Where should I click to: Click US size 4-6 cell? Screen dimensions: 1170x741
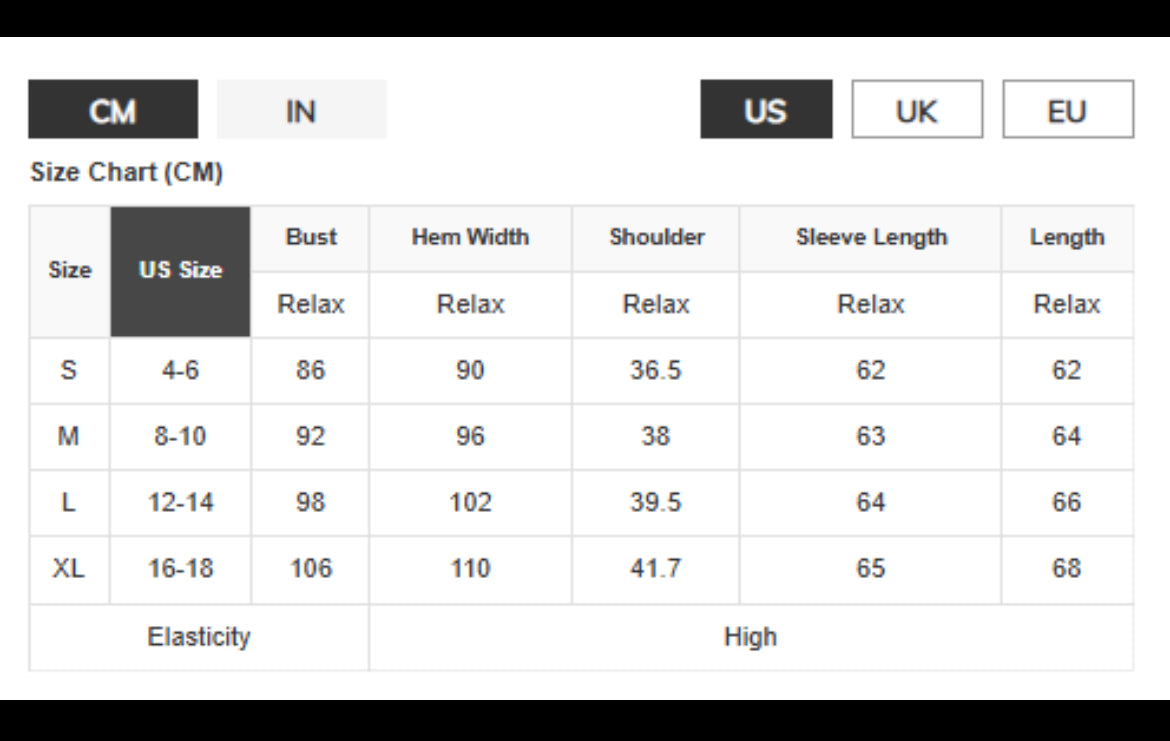[180, 371]
